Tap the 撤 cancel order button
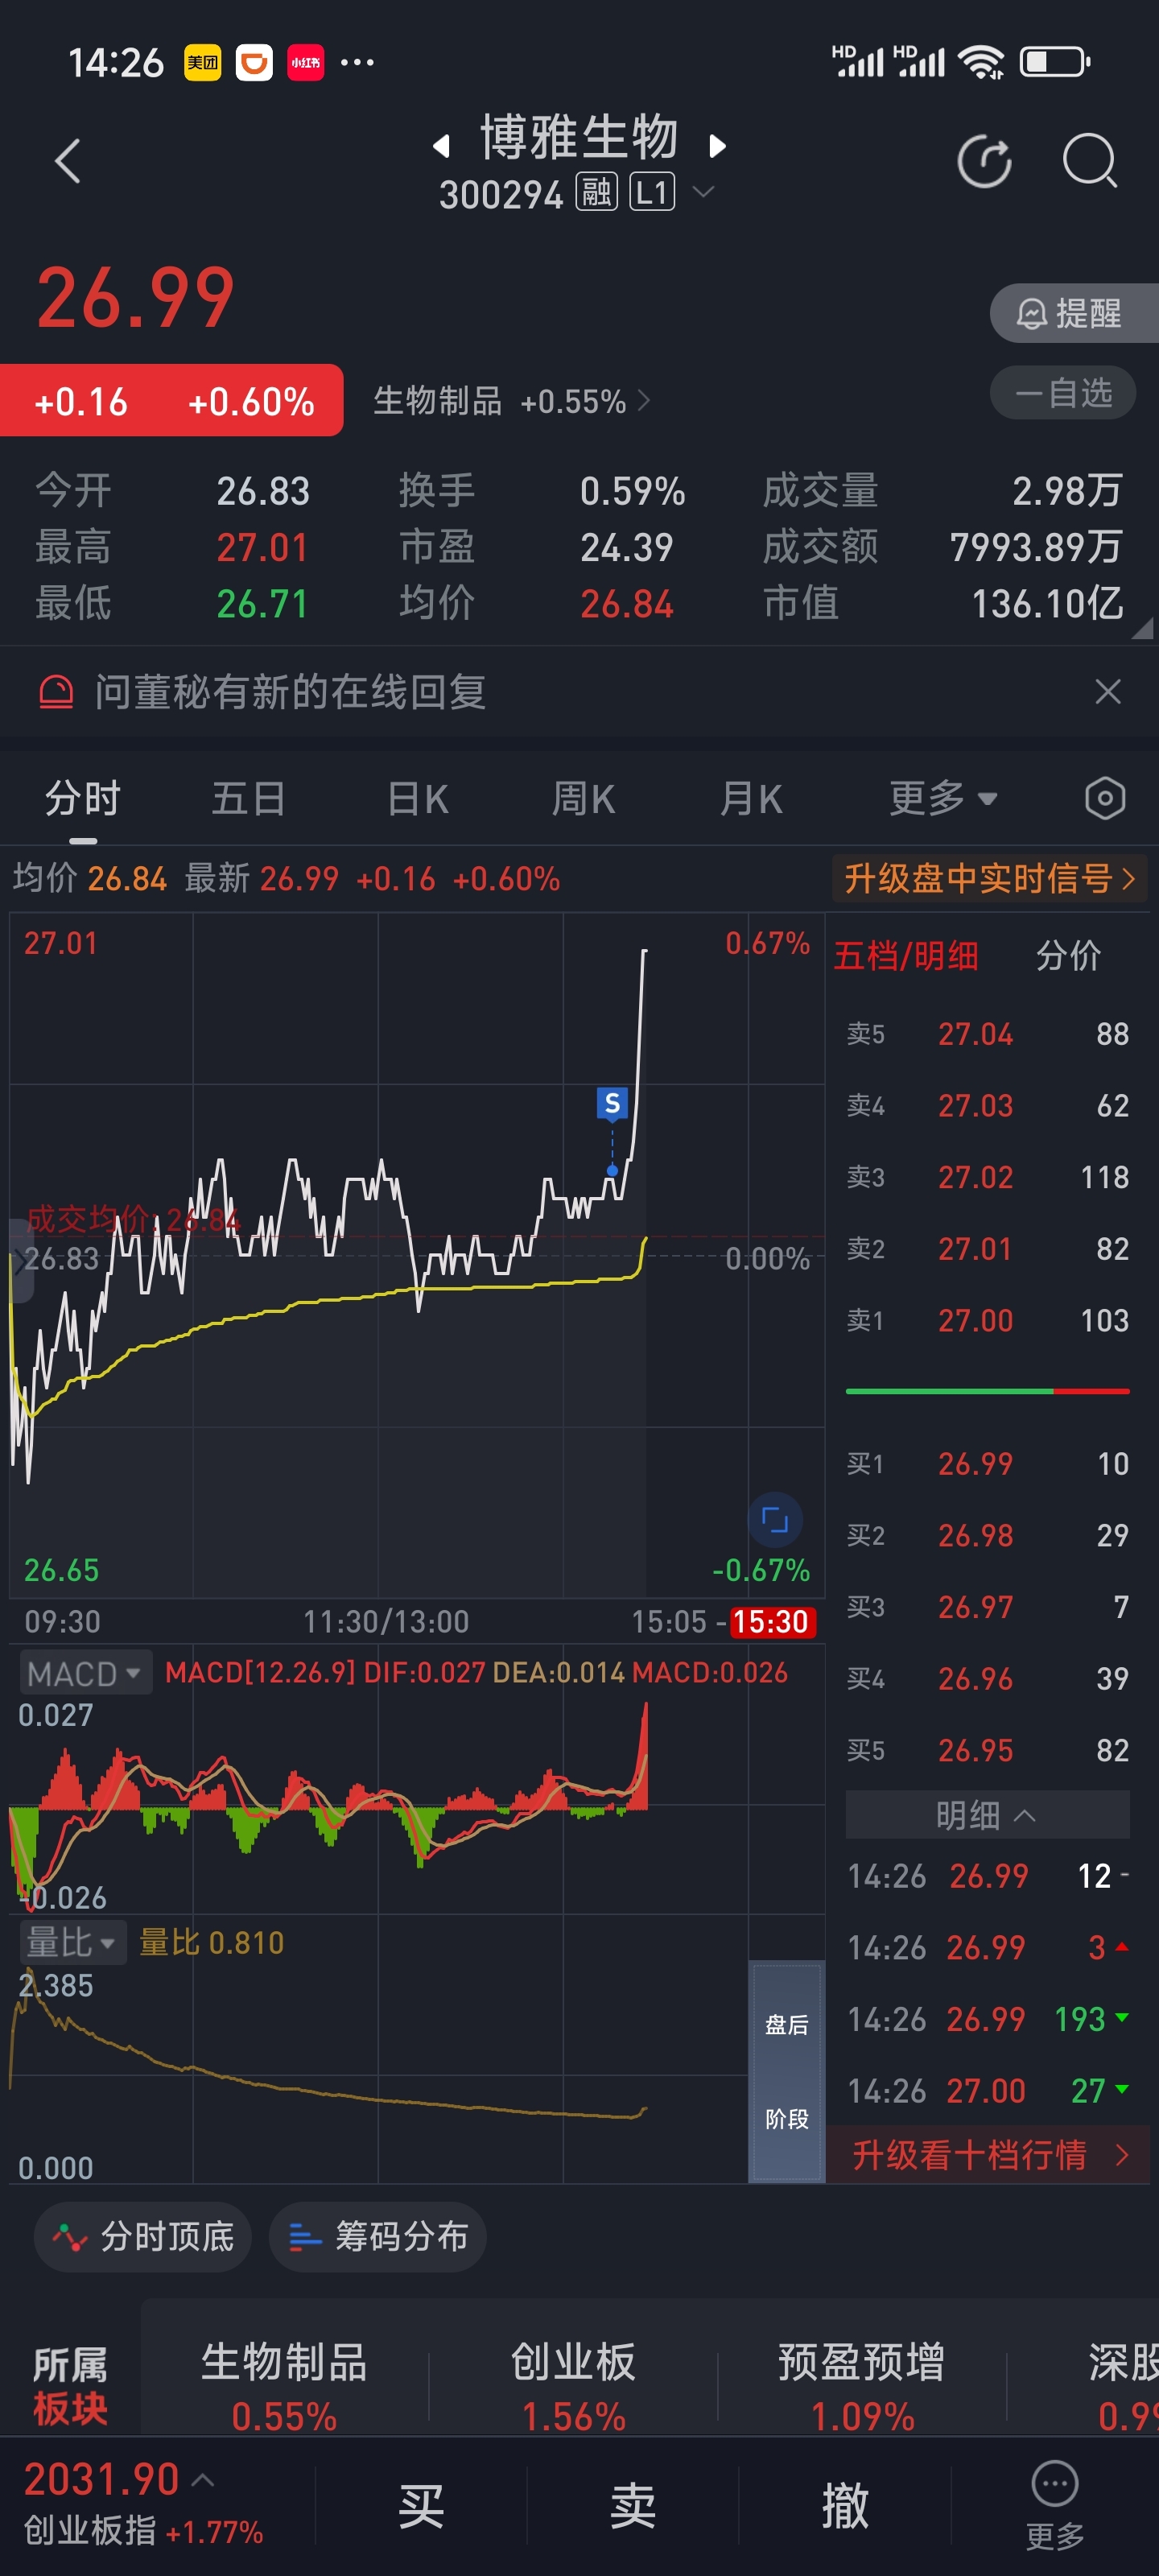The width and height of the screenshot is (1159, 2576). (x=845, y=2507)
